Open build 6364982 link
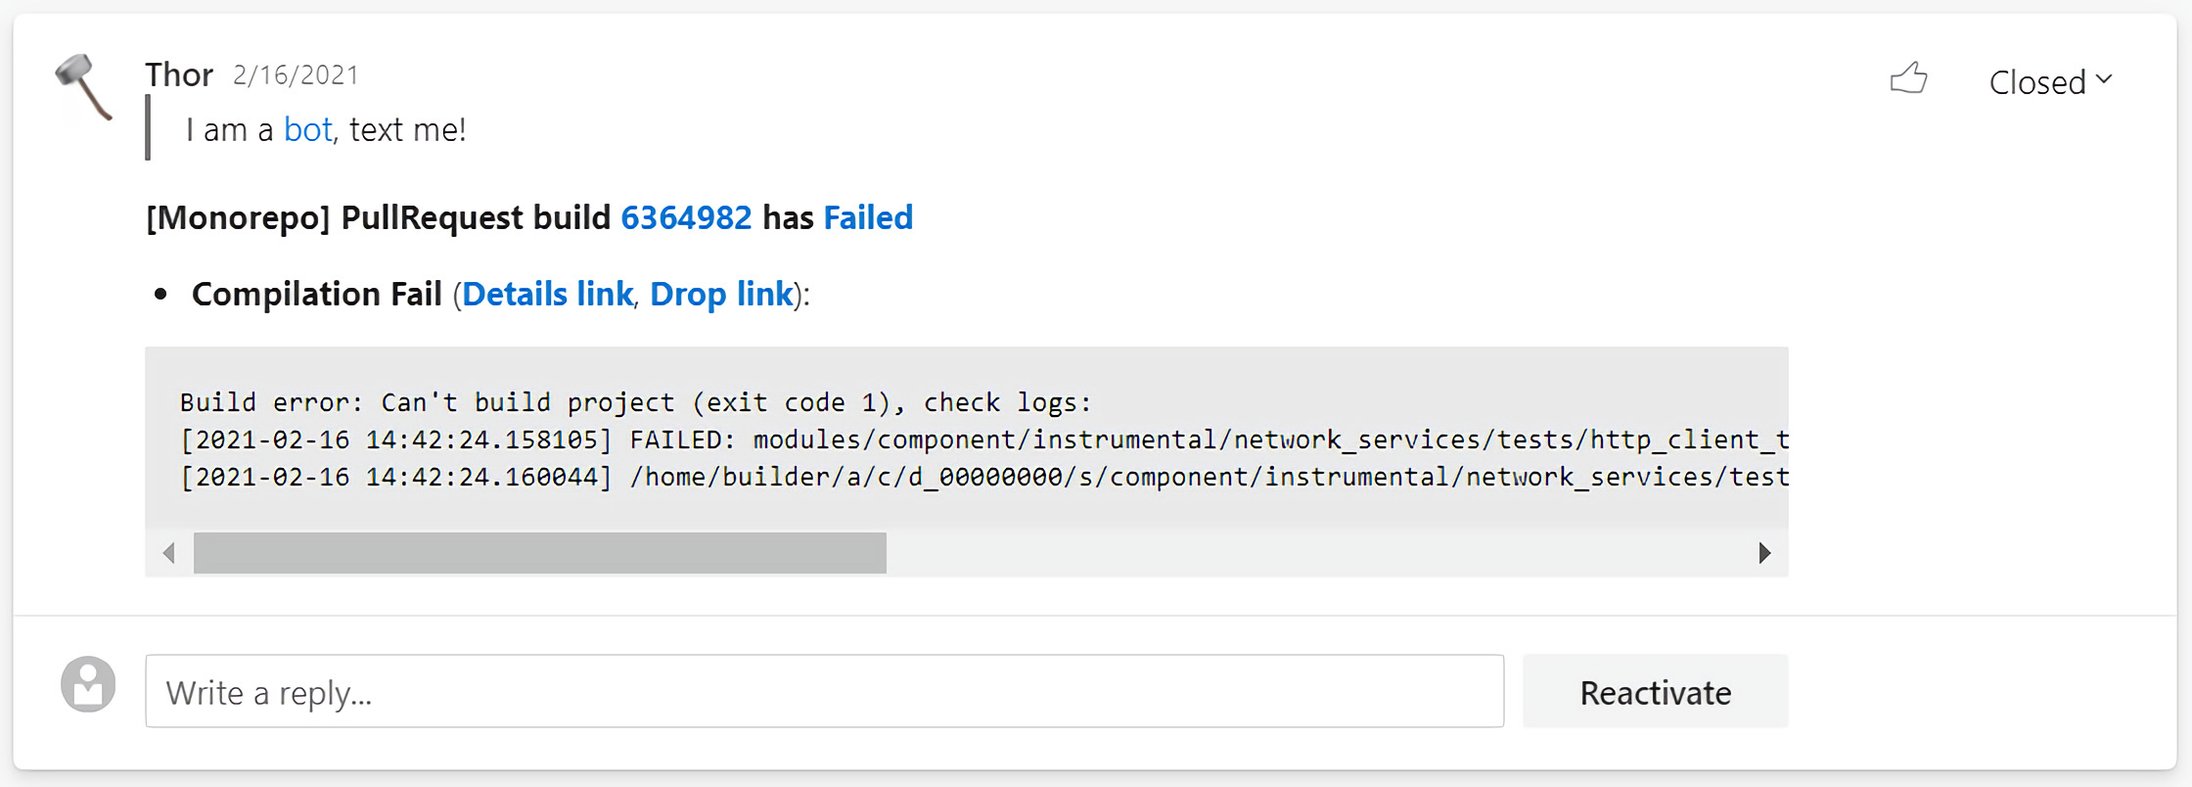Image resolution: width=2192 pixels, height=787 pixels. click(686, 217)
